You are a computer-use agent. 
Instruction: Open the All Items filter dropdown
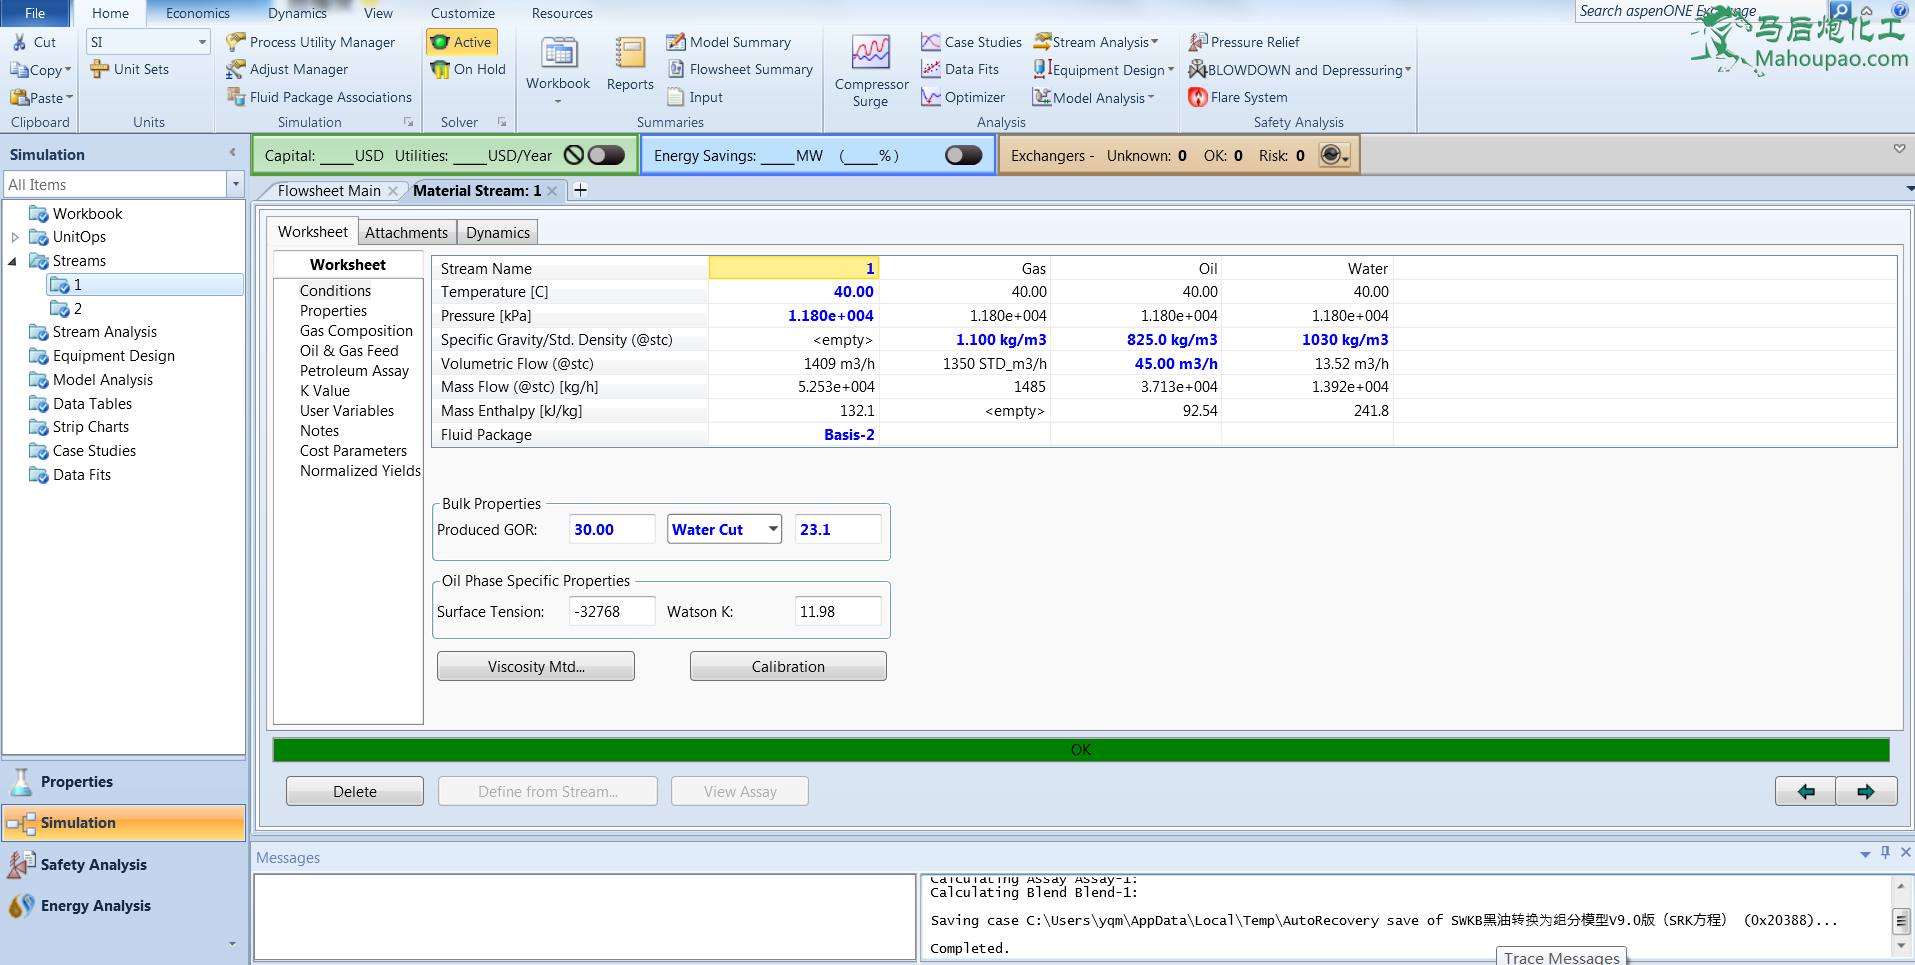(x=236, y=184)
